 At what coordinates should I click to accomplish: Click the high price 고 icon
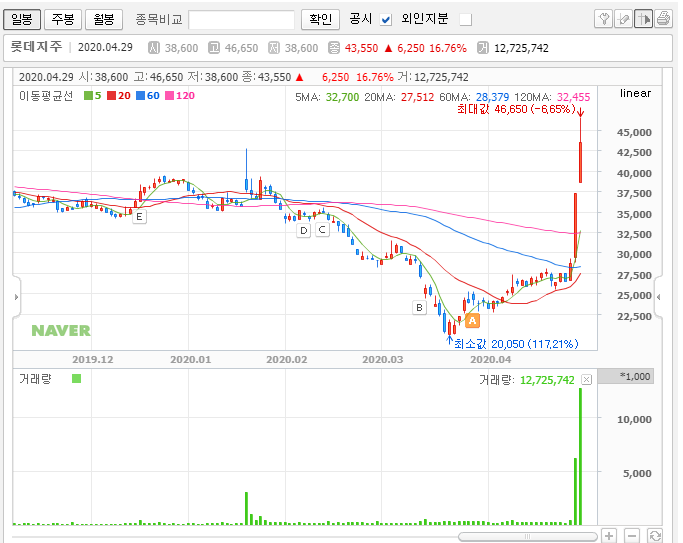(x=214, y=48)
